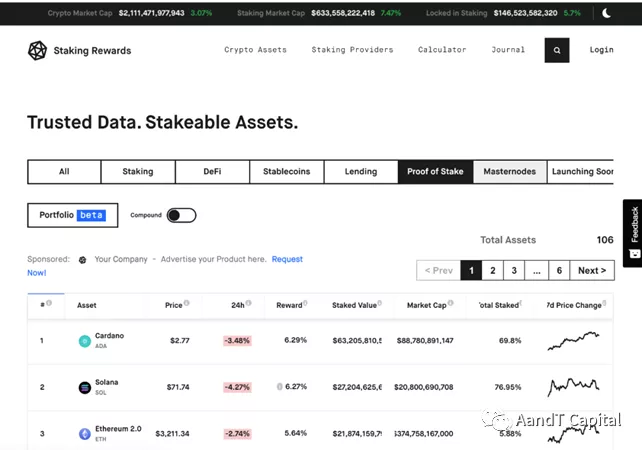This screenshot has width=642, height=450.
Task: Click the Staking Rewards logo icon
Action: [37, 50]
